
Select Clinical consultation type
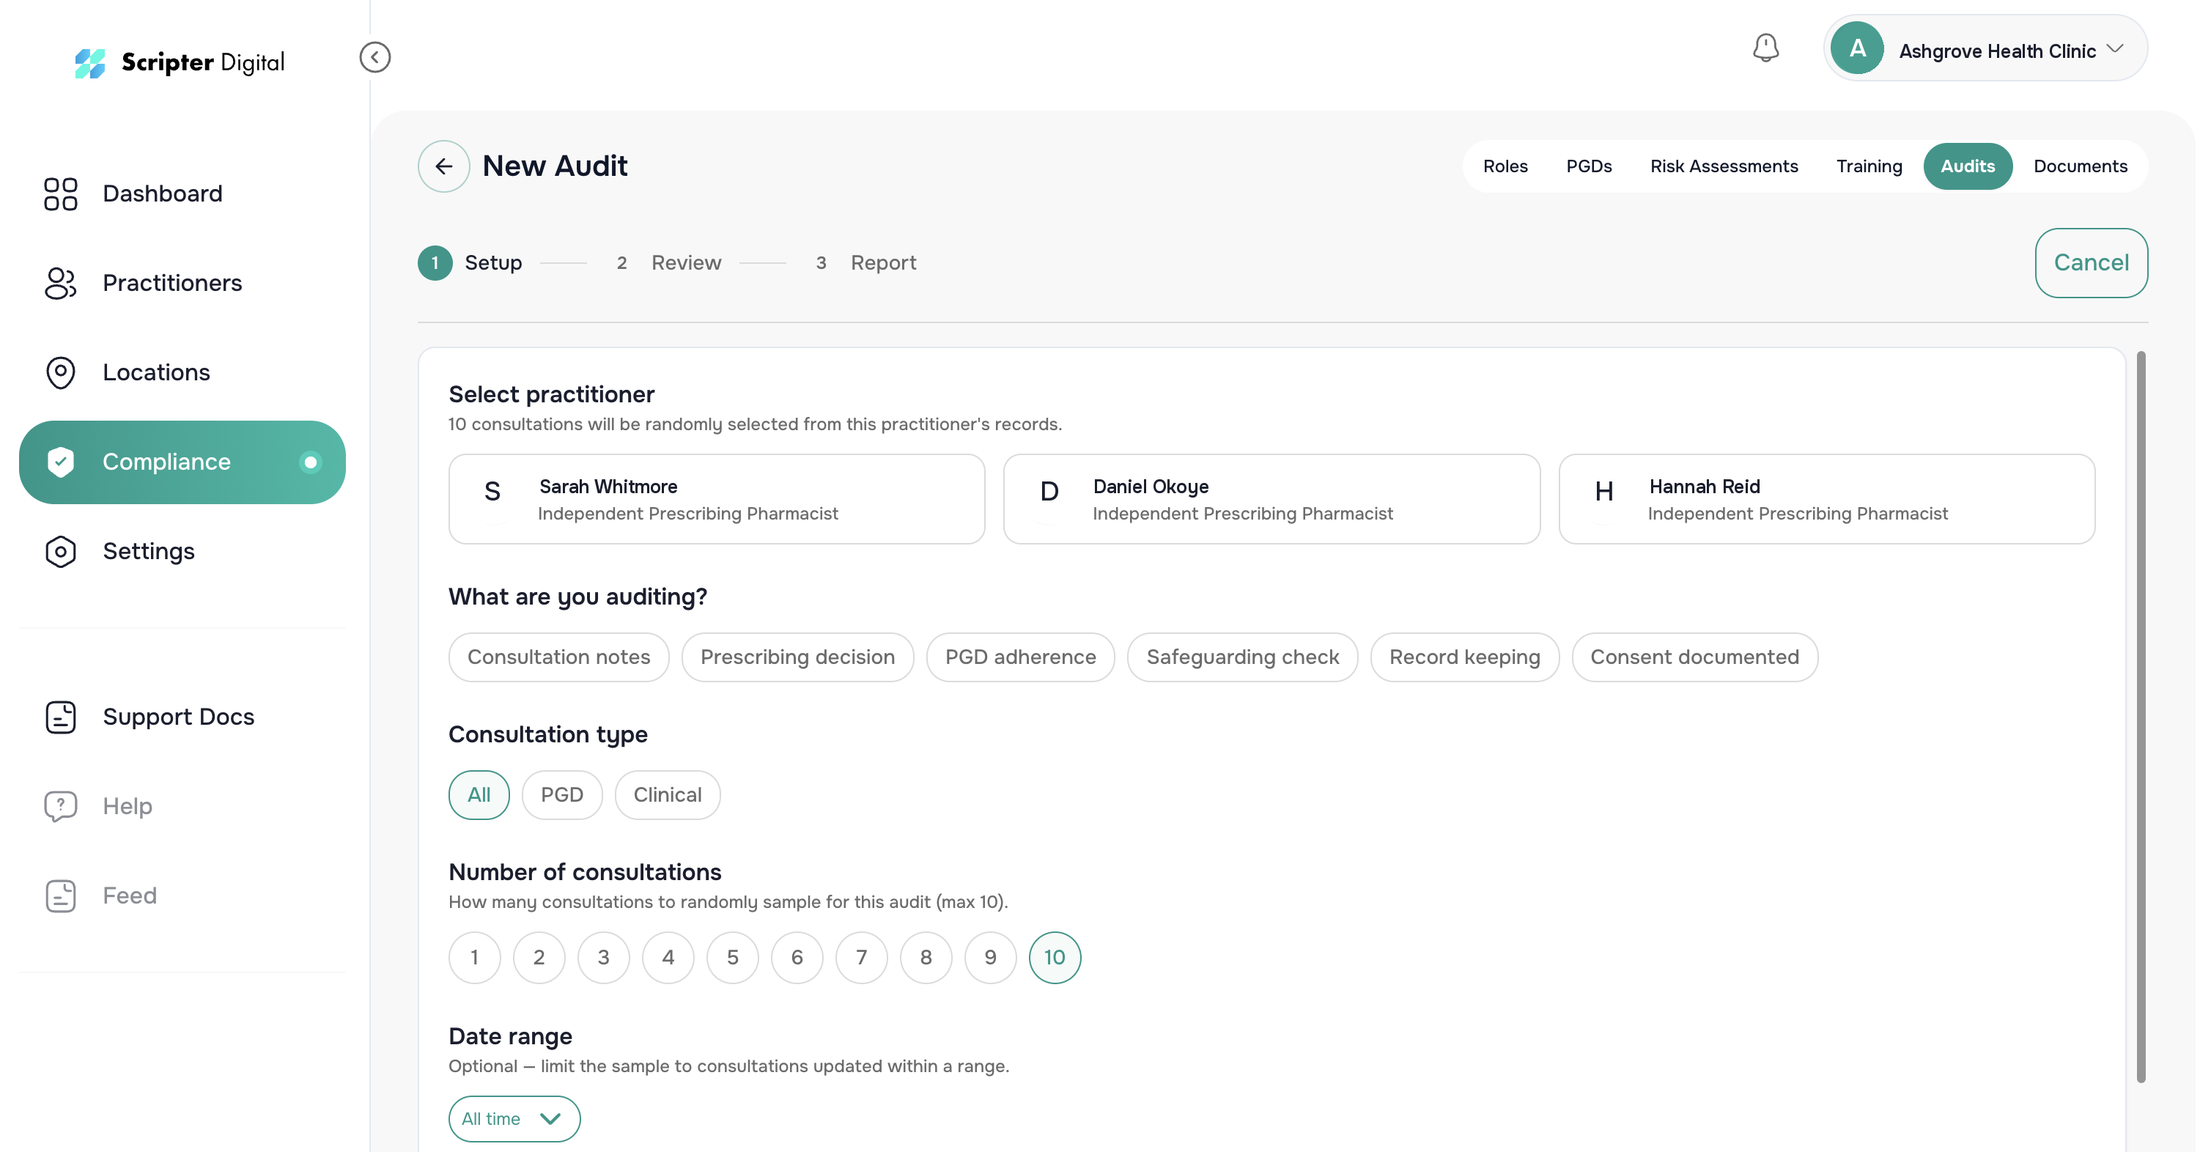667,795
